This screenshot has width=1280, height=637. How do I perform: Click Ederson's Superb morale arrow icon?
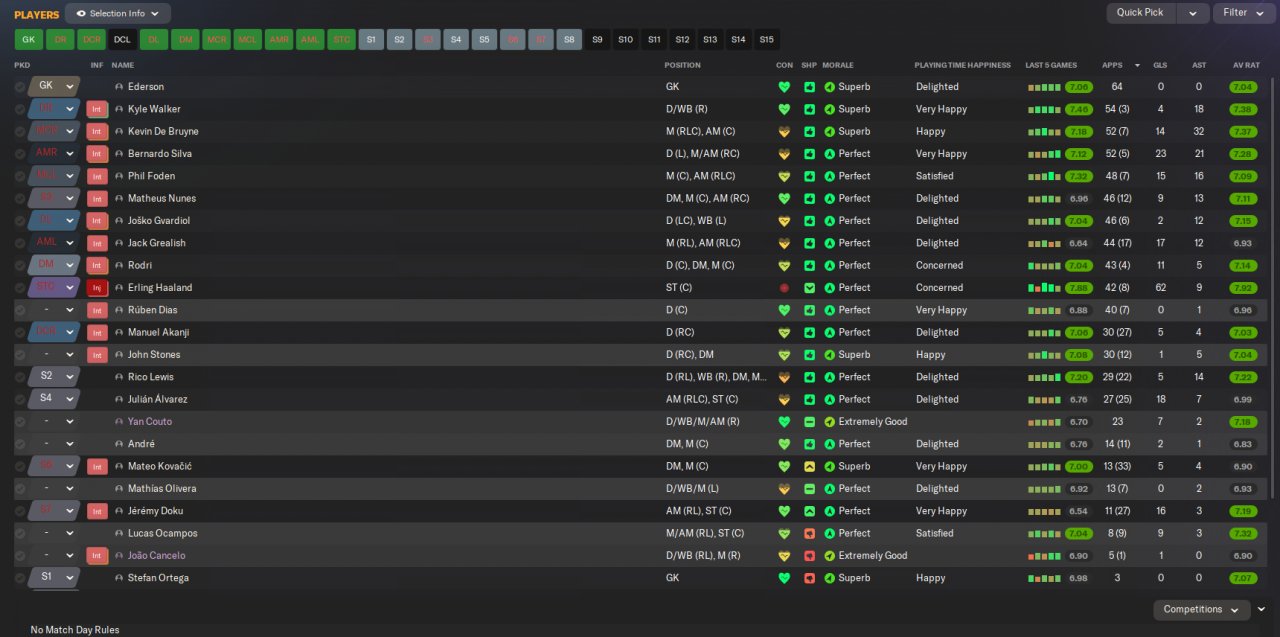tap(829, 87)
